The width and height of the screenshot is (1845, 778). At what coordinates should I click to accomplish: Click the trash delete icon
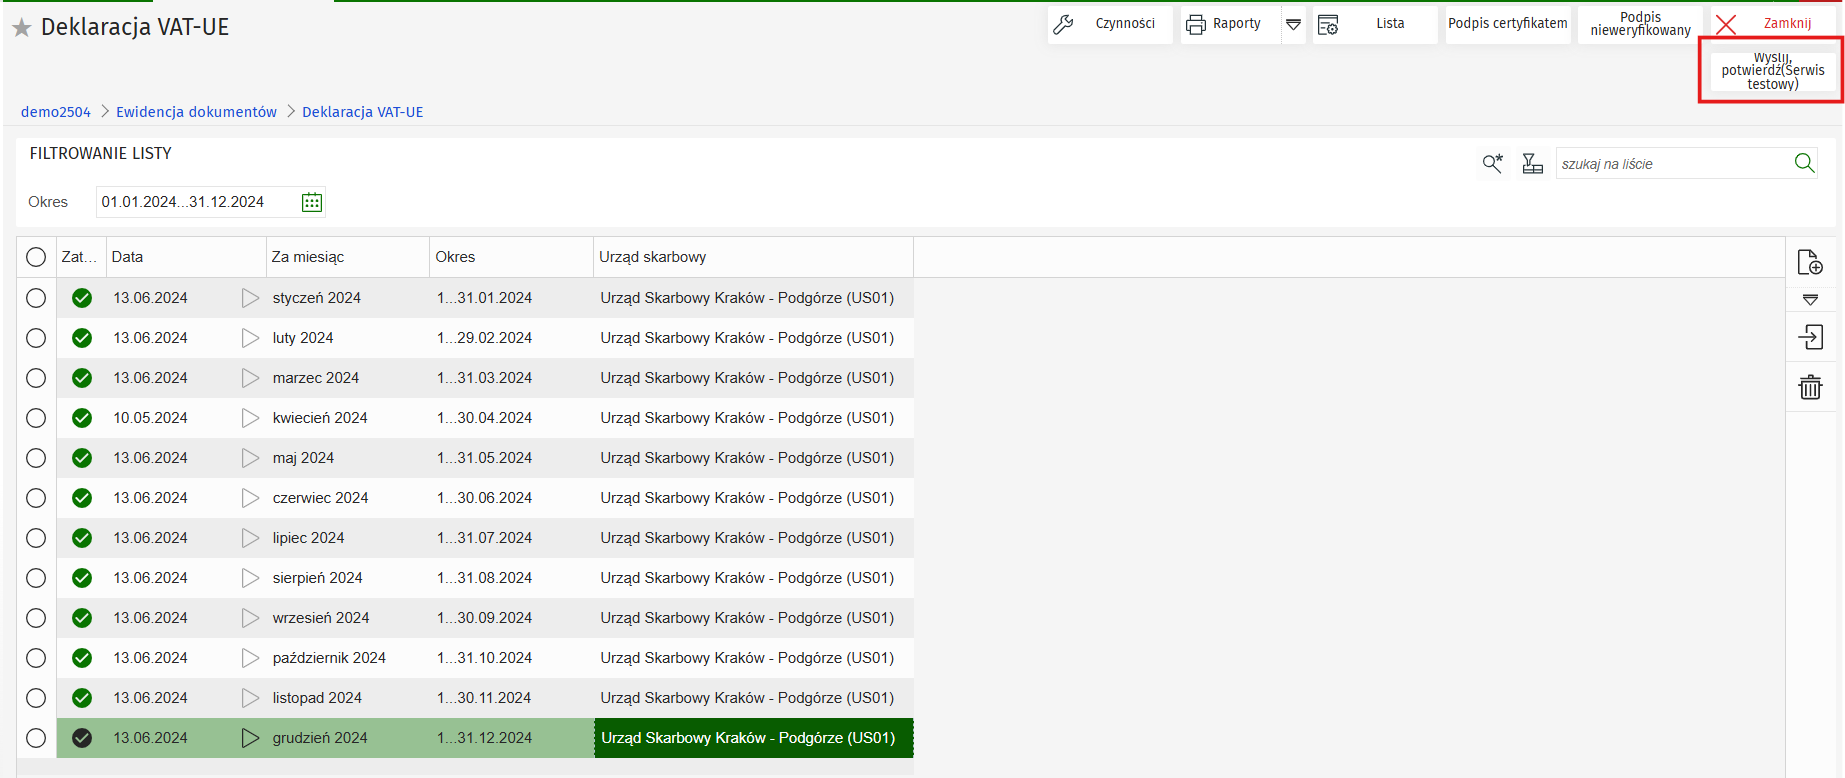click(1810, 387)
